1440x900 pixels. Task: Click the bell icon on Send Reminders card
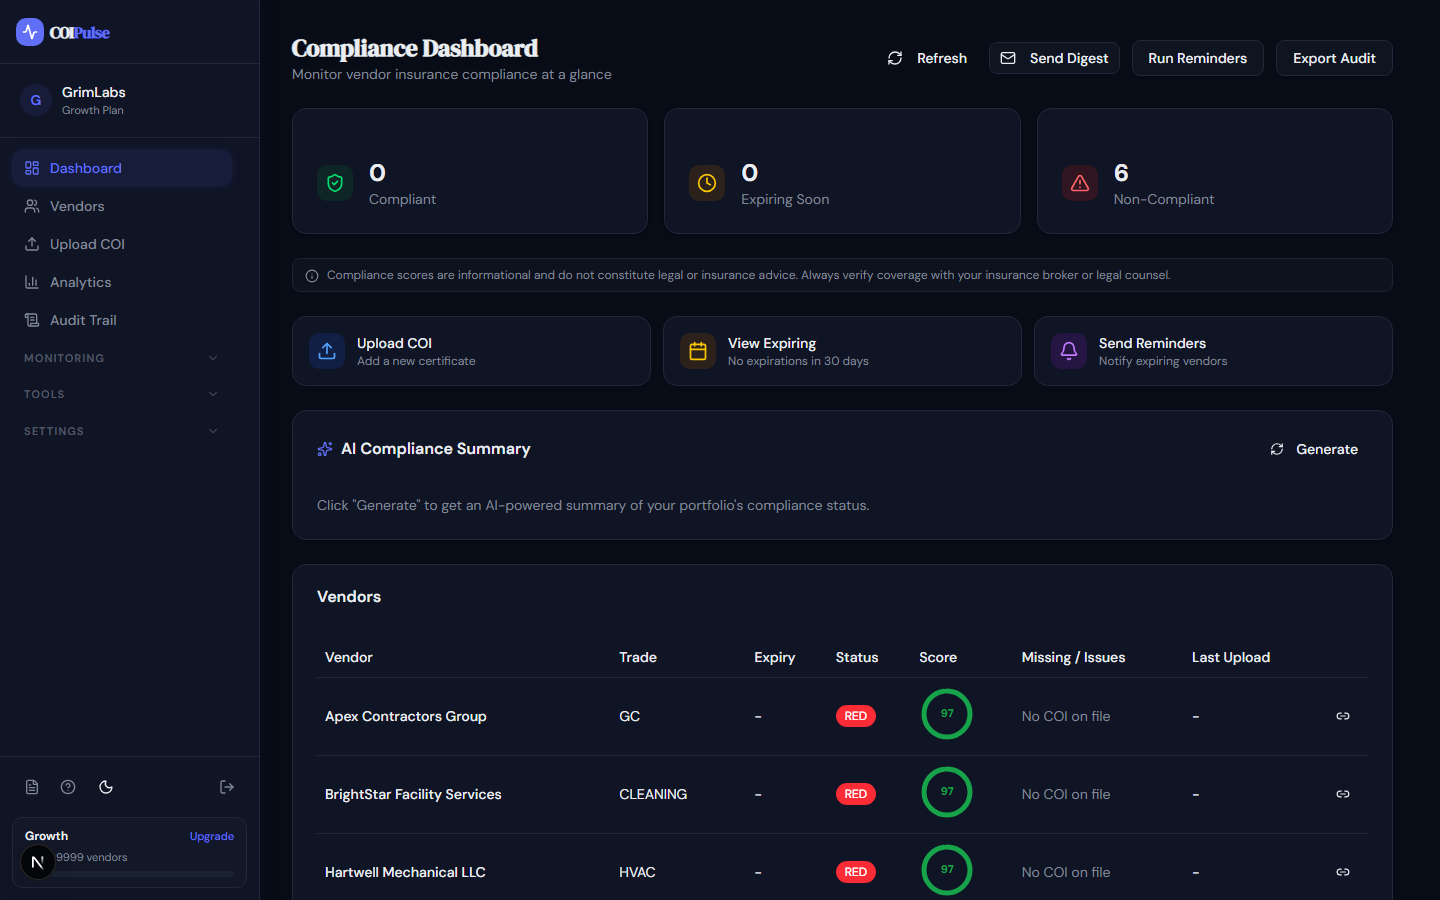pyautogui.click(x=1069, y=351)
